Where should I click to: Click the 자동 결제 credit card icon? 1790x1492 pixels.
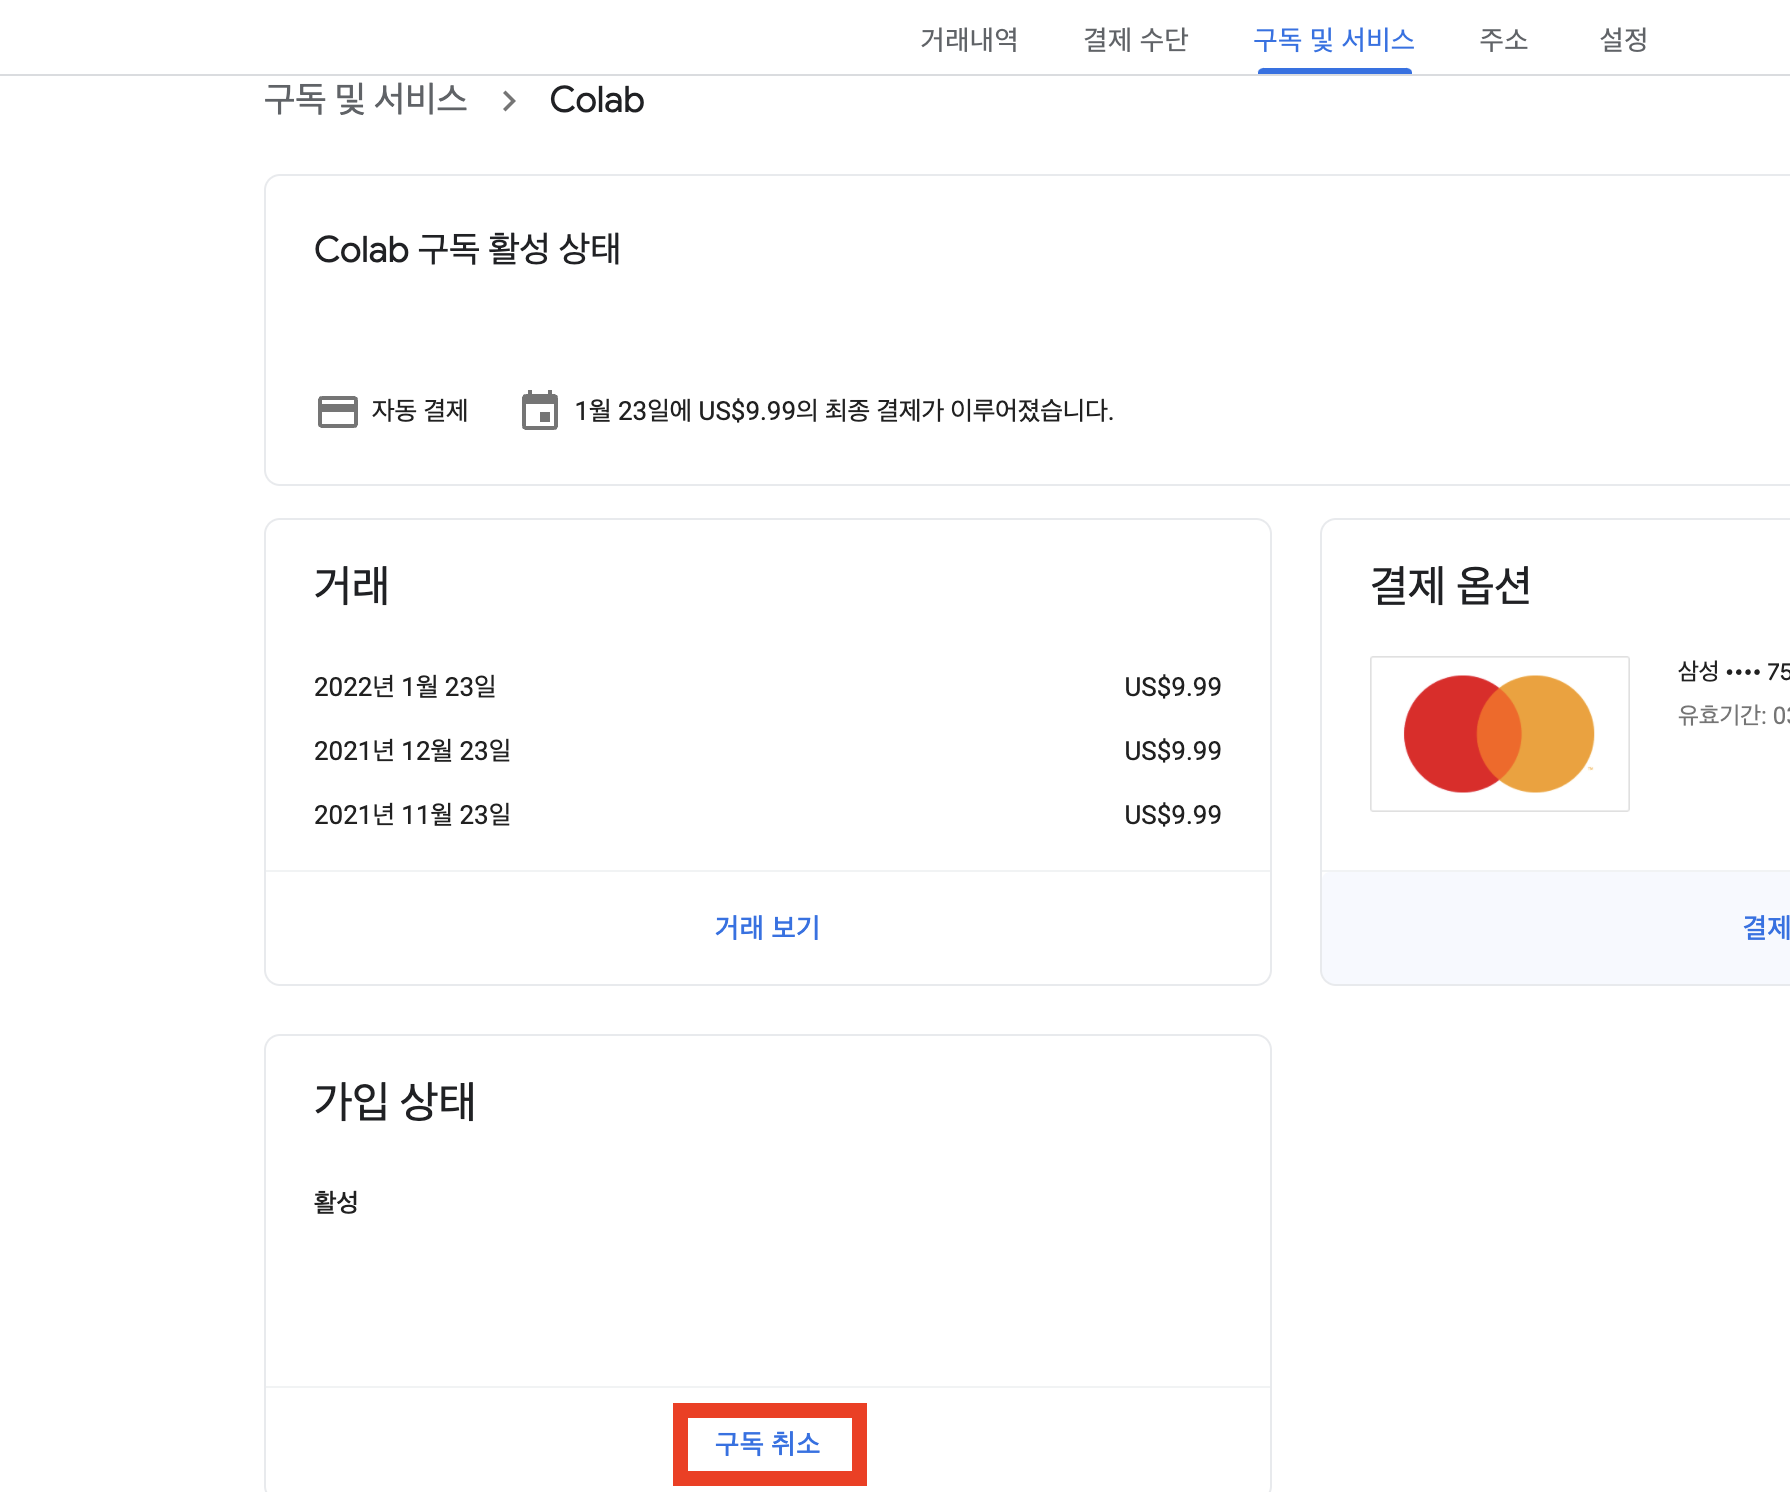[338, 410]
